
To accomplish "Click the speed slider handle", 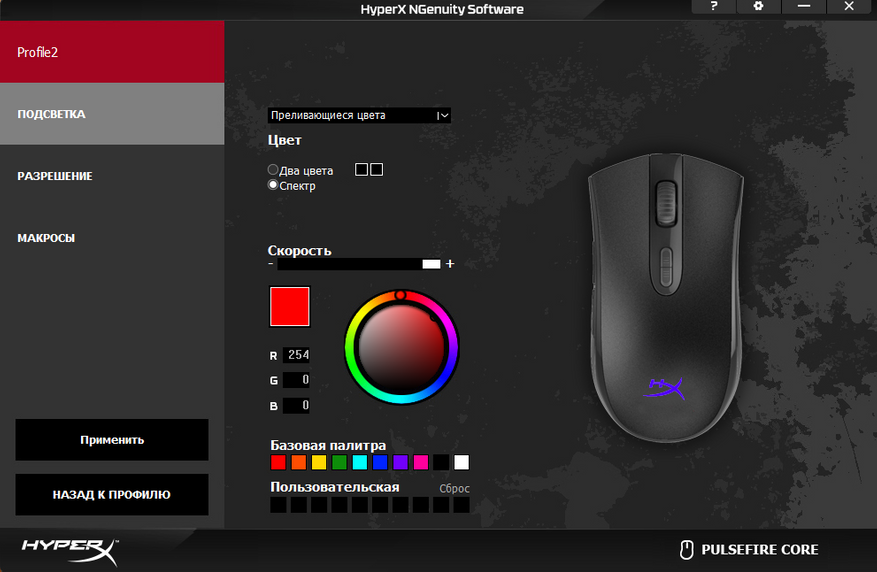I will tap(431, 264).
